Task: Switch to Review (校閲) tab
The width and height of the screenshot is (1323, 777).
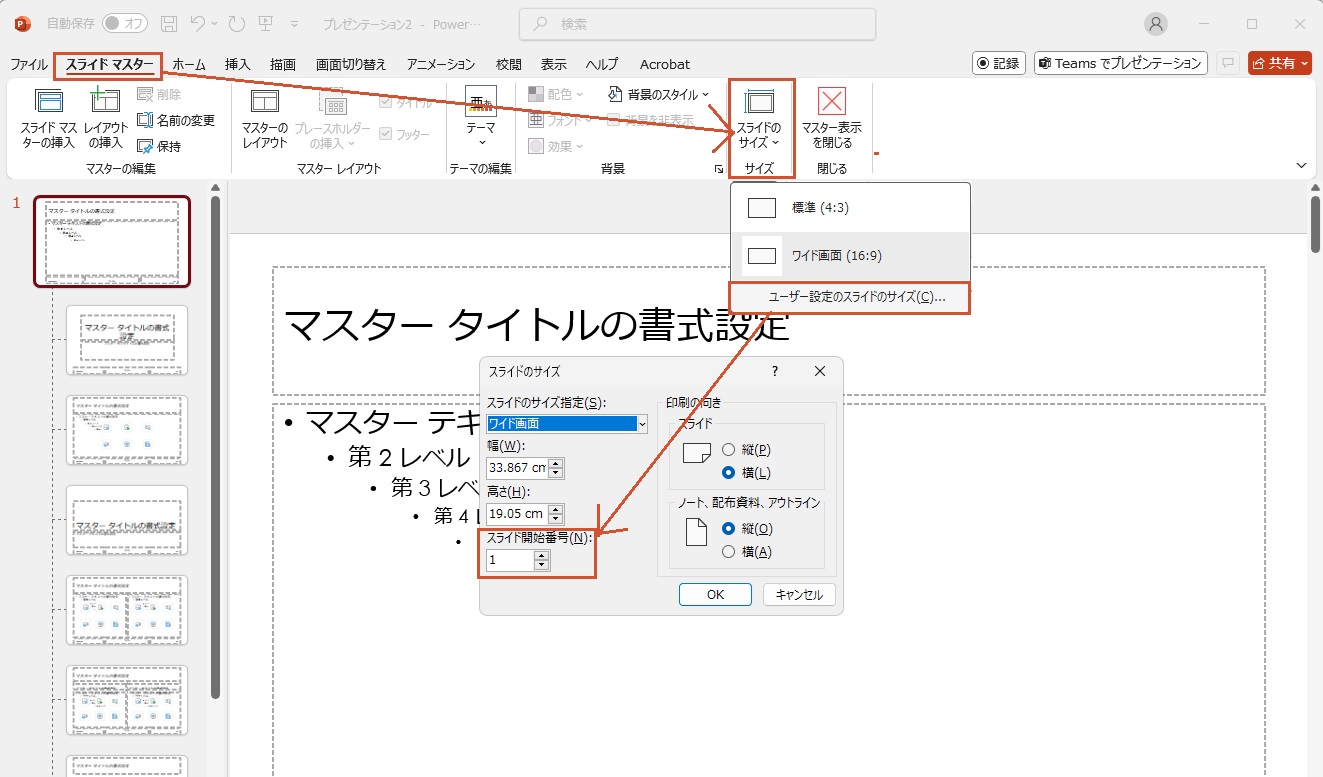Action: [509, 64]
